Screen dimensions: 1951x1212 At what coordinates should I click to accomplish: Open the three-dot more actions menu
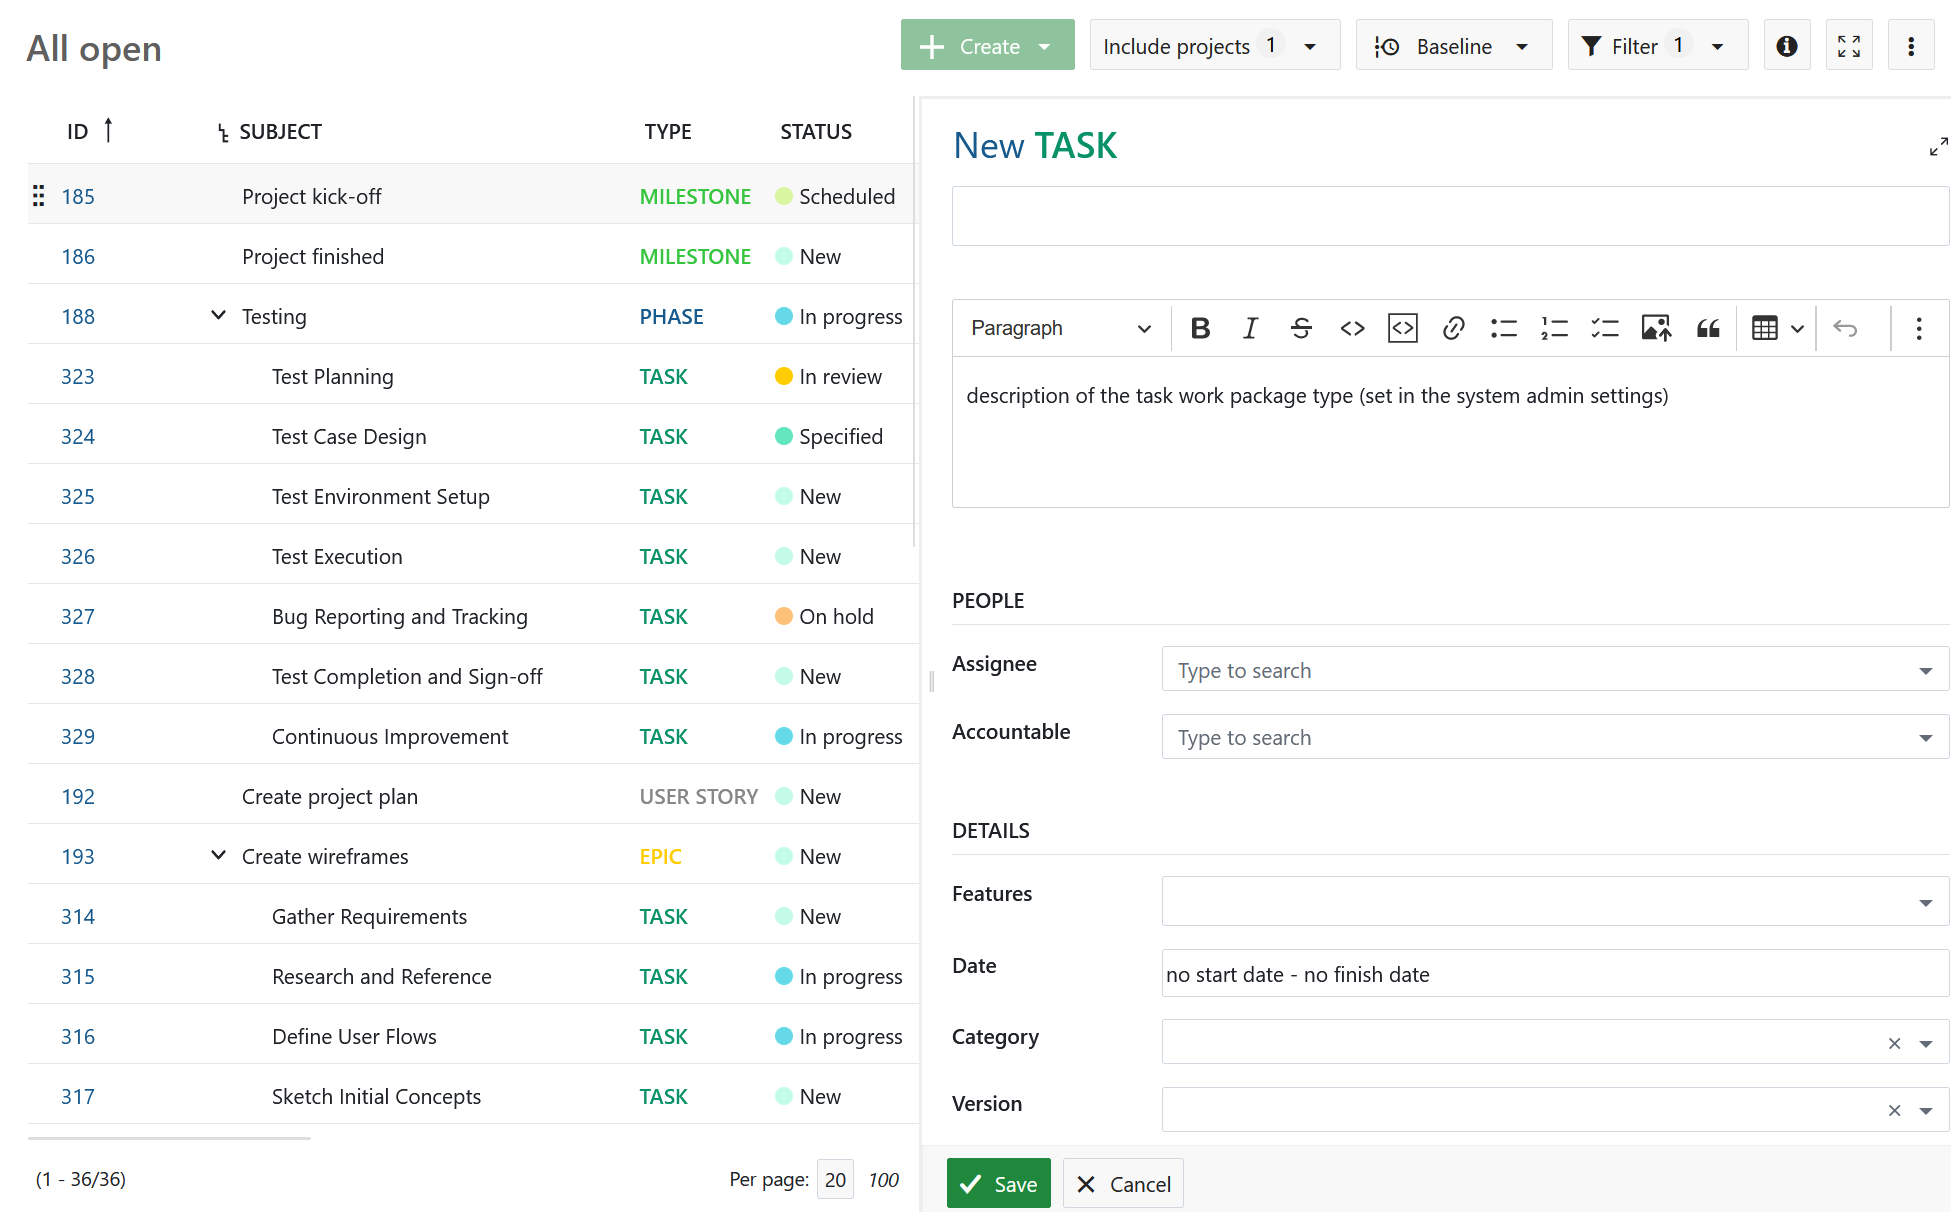[1911, 46]
